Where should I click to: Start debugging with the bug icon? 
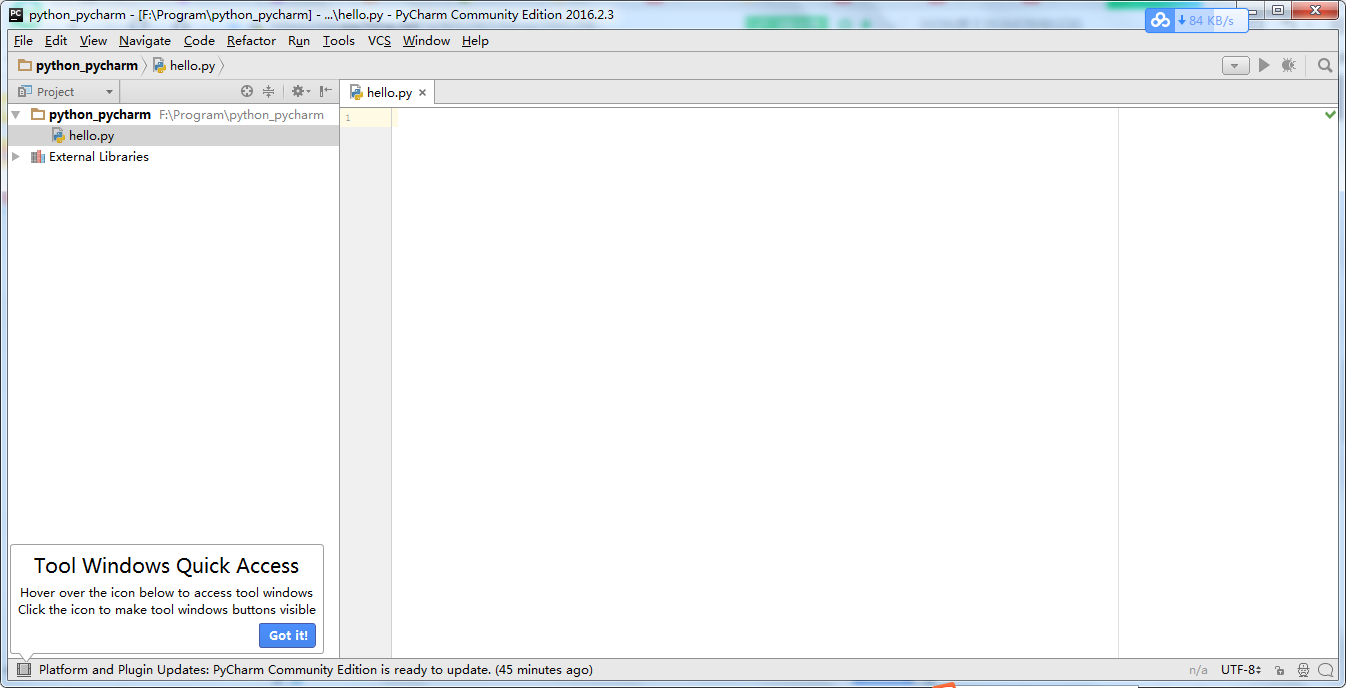pyautogui.click(x=1289, y=65)
